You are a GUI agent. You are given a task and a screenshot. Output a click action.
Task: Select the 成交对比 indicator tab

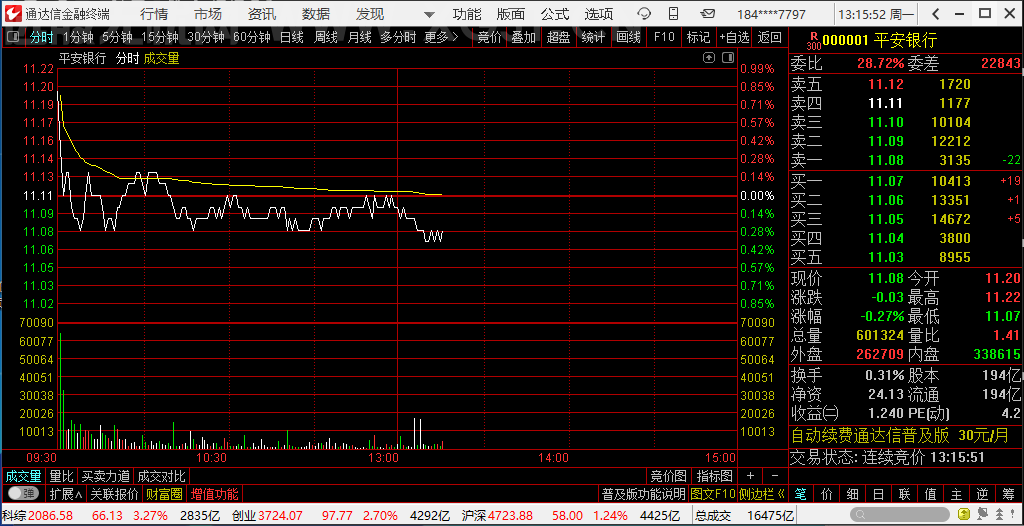click(x=161, y=476)
